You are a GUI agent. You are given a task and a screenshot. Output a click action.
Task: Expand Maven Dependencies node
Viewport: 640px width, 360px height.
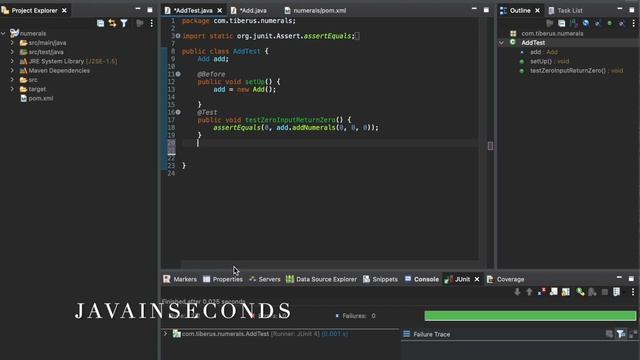click(12, 71)
